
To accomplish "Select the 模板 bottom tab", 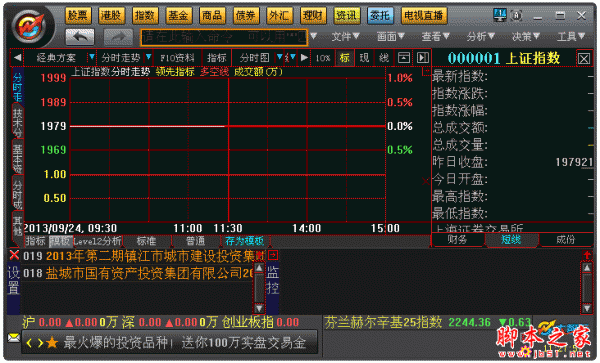I will [60, 241].
